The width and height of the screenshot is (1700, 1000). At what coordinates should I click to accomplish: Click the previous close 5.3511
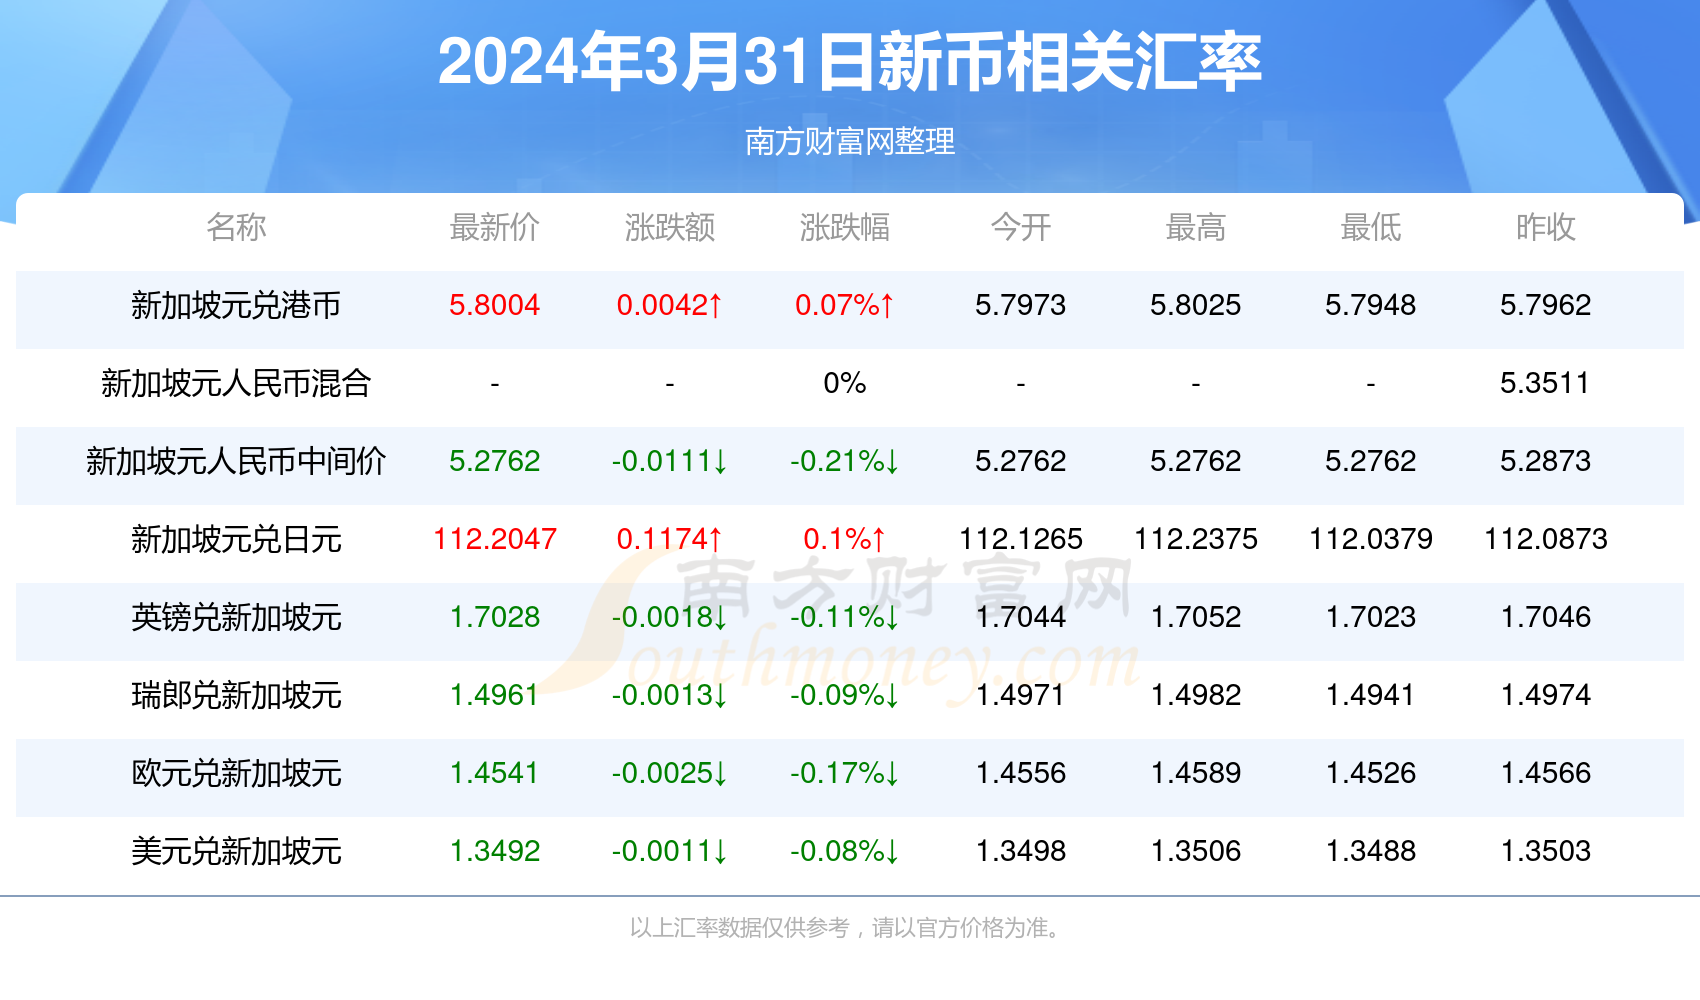(x=1545, y=383)
